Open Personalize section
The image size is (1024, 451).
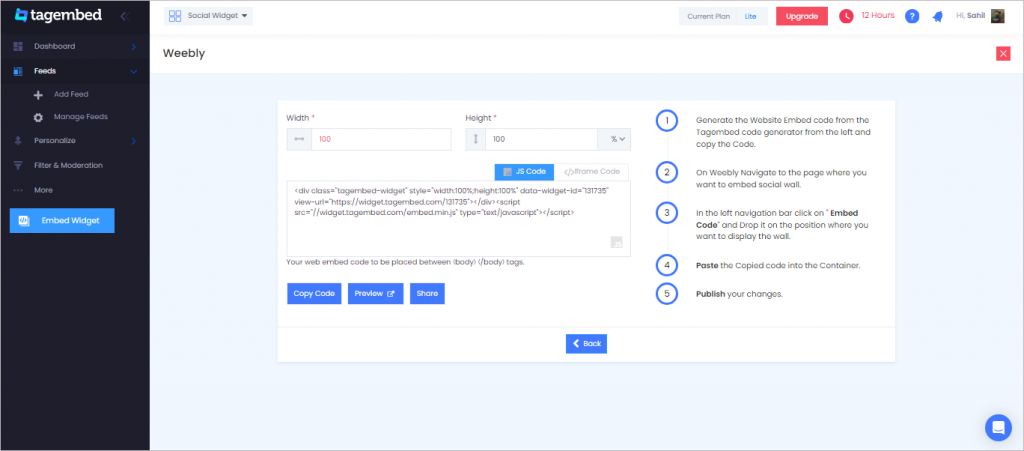pos(55,140)
